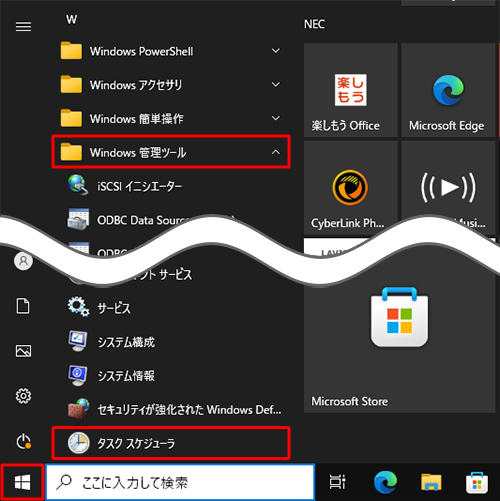Image resolution: width=500 pixels, height=501 pixels.
Task: Launch Microsoft Edge from the taskbar
Action: point(385,482)
